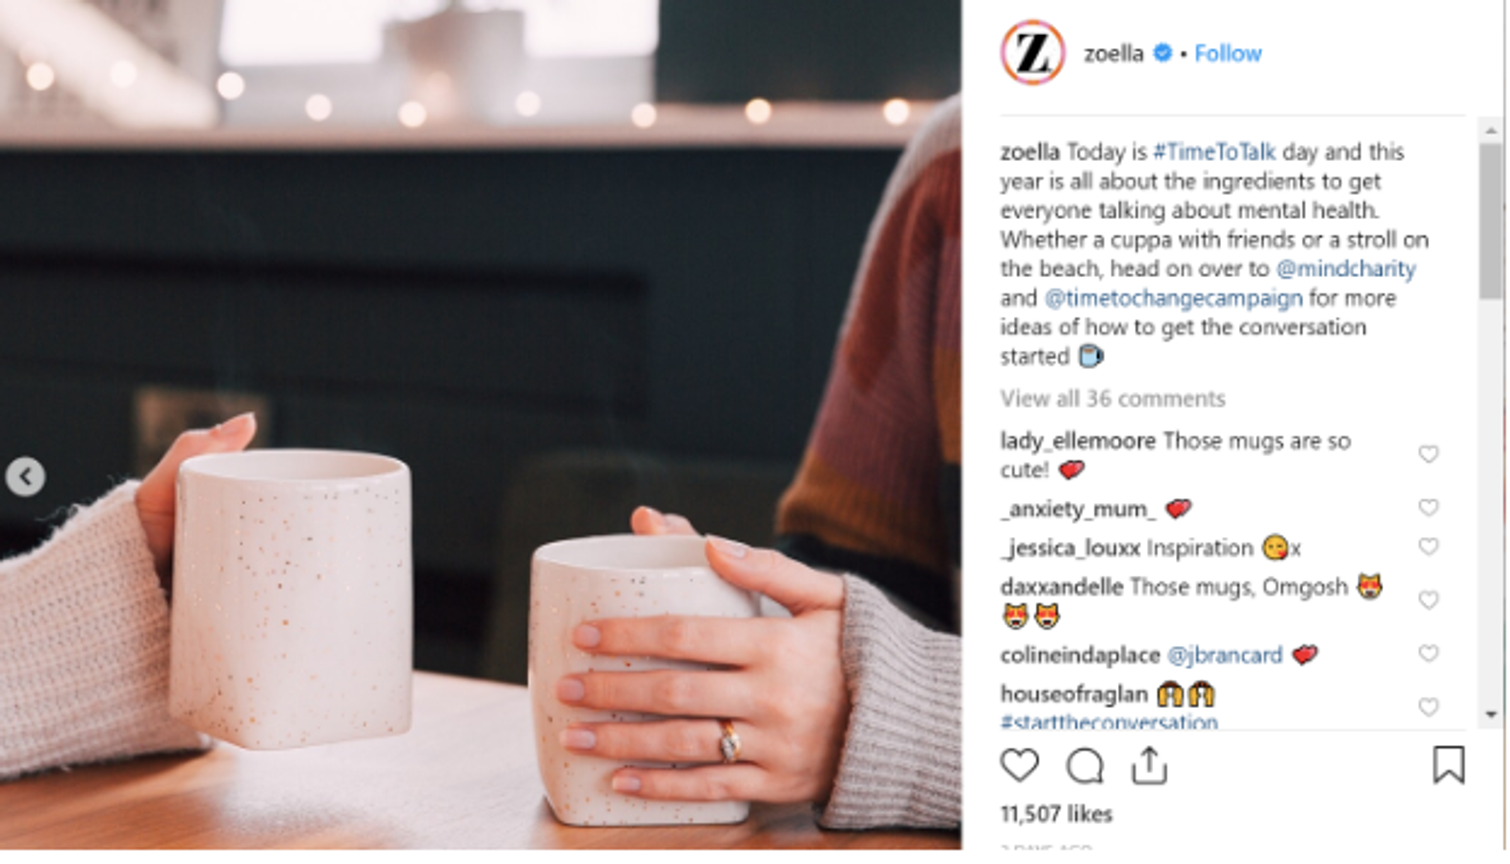The height and width of the screenshot is (864, 1510).
Task: View the 11,507 likes list
Action: (1056, 814)
